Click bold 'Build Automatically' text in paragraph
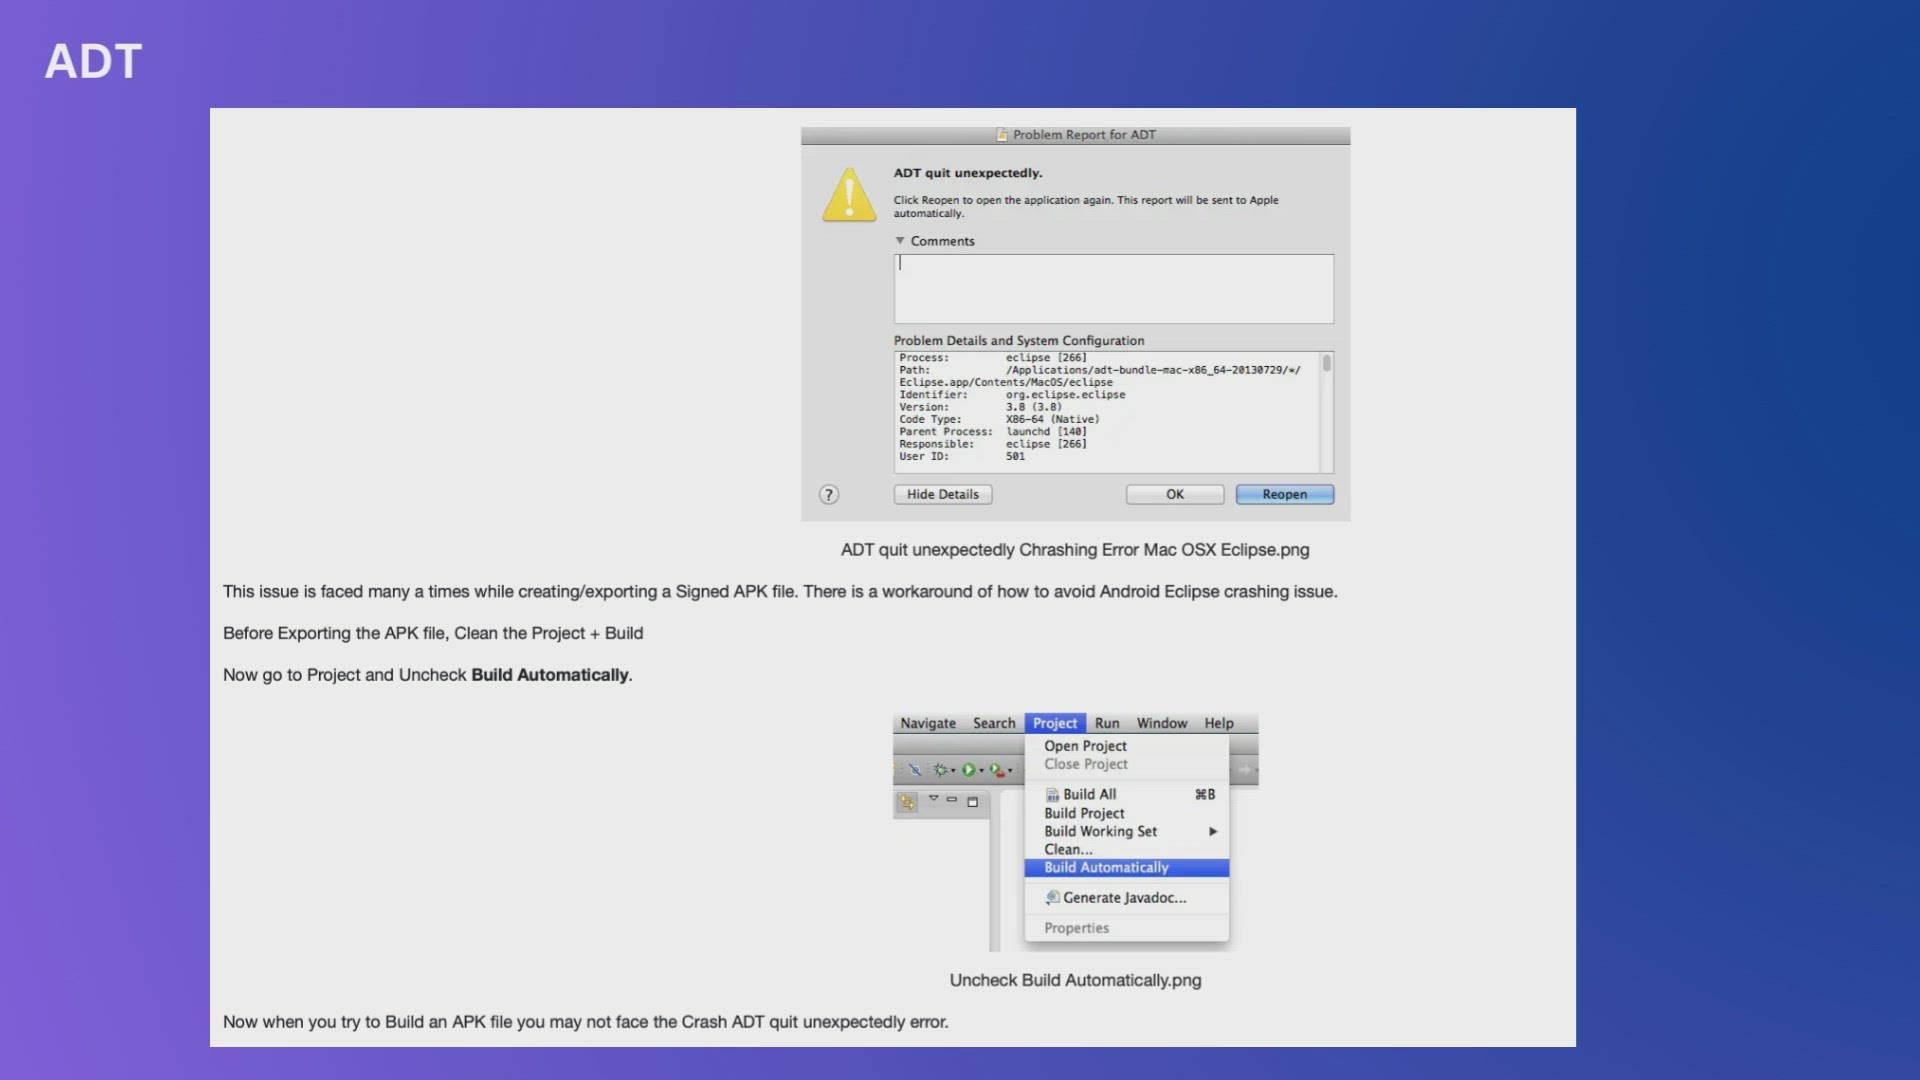The width and height of the screenshot is (1920, 1080). [x=550, y=675]
